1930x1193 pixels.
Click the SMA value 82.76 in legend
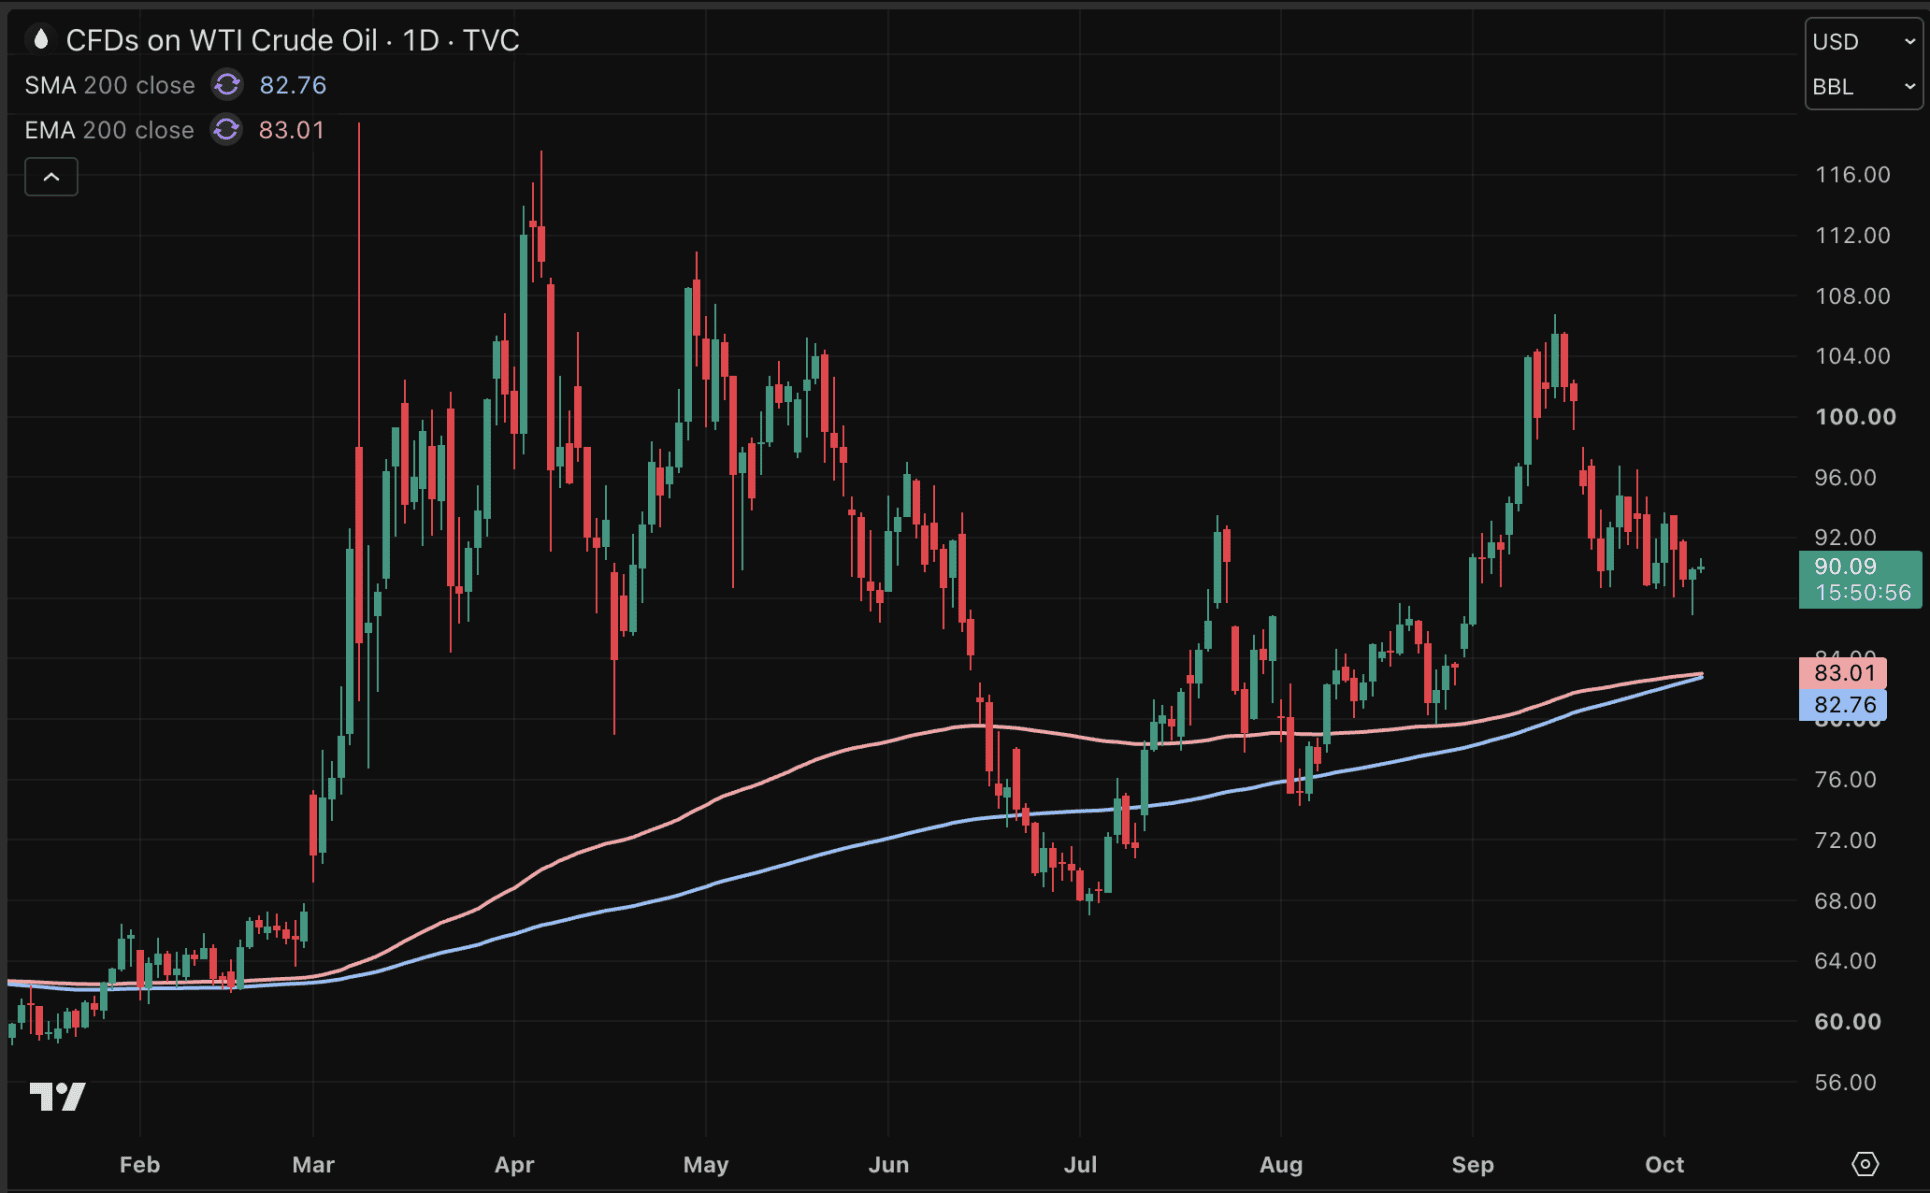coord(293,85)
